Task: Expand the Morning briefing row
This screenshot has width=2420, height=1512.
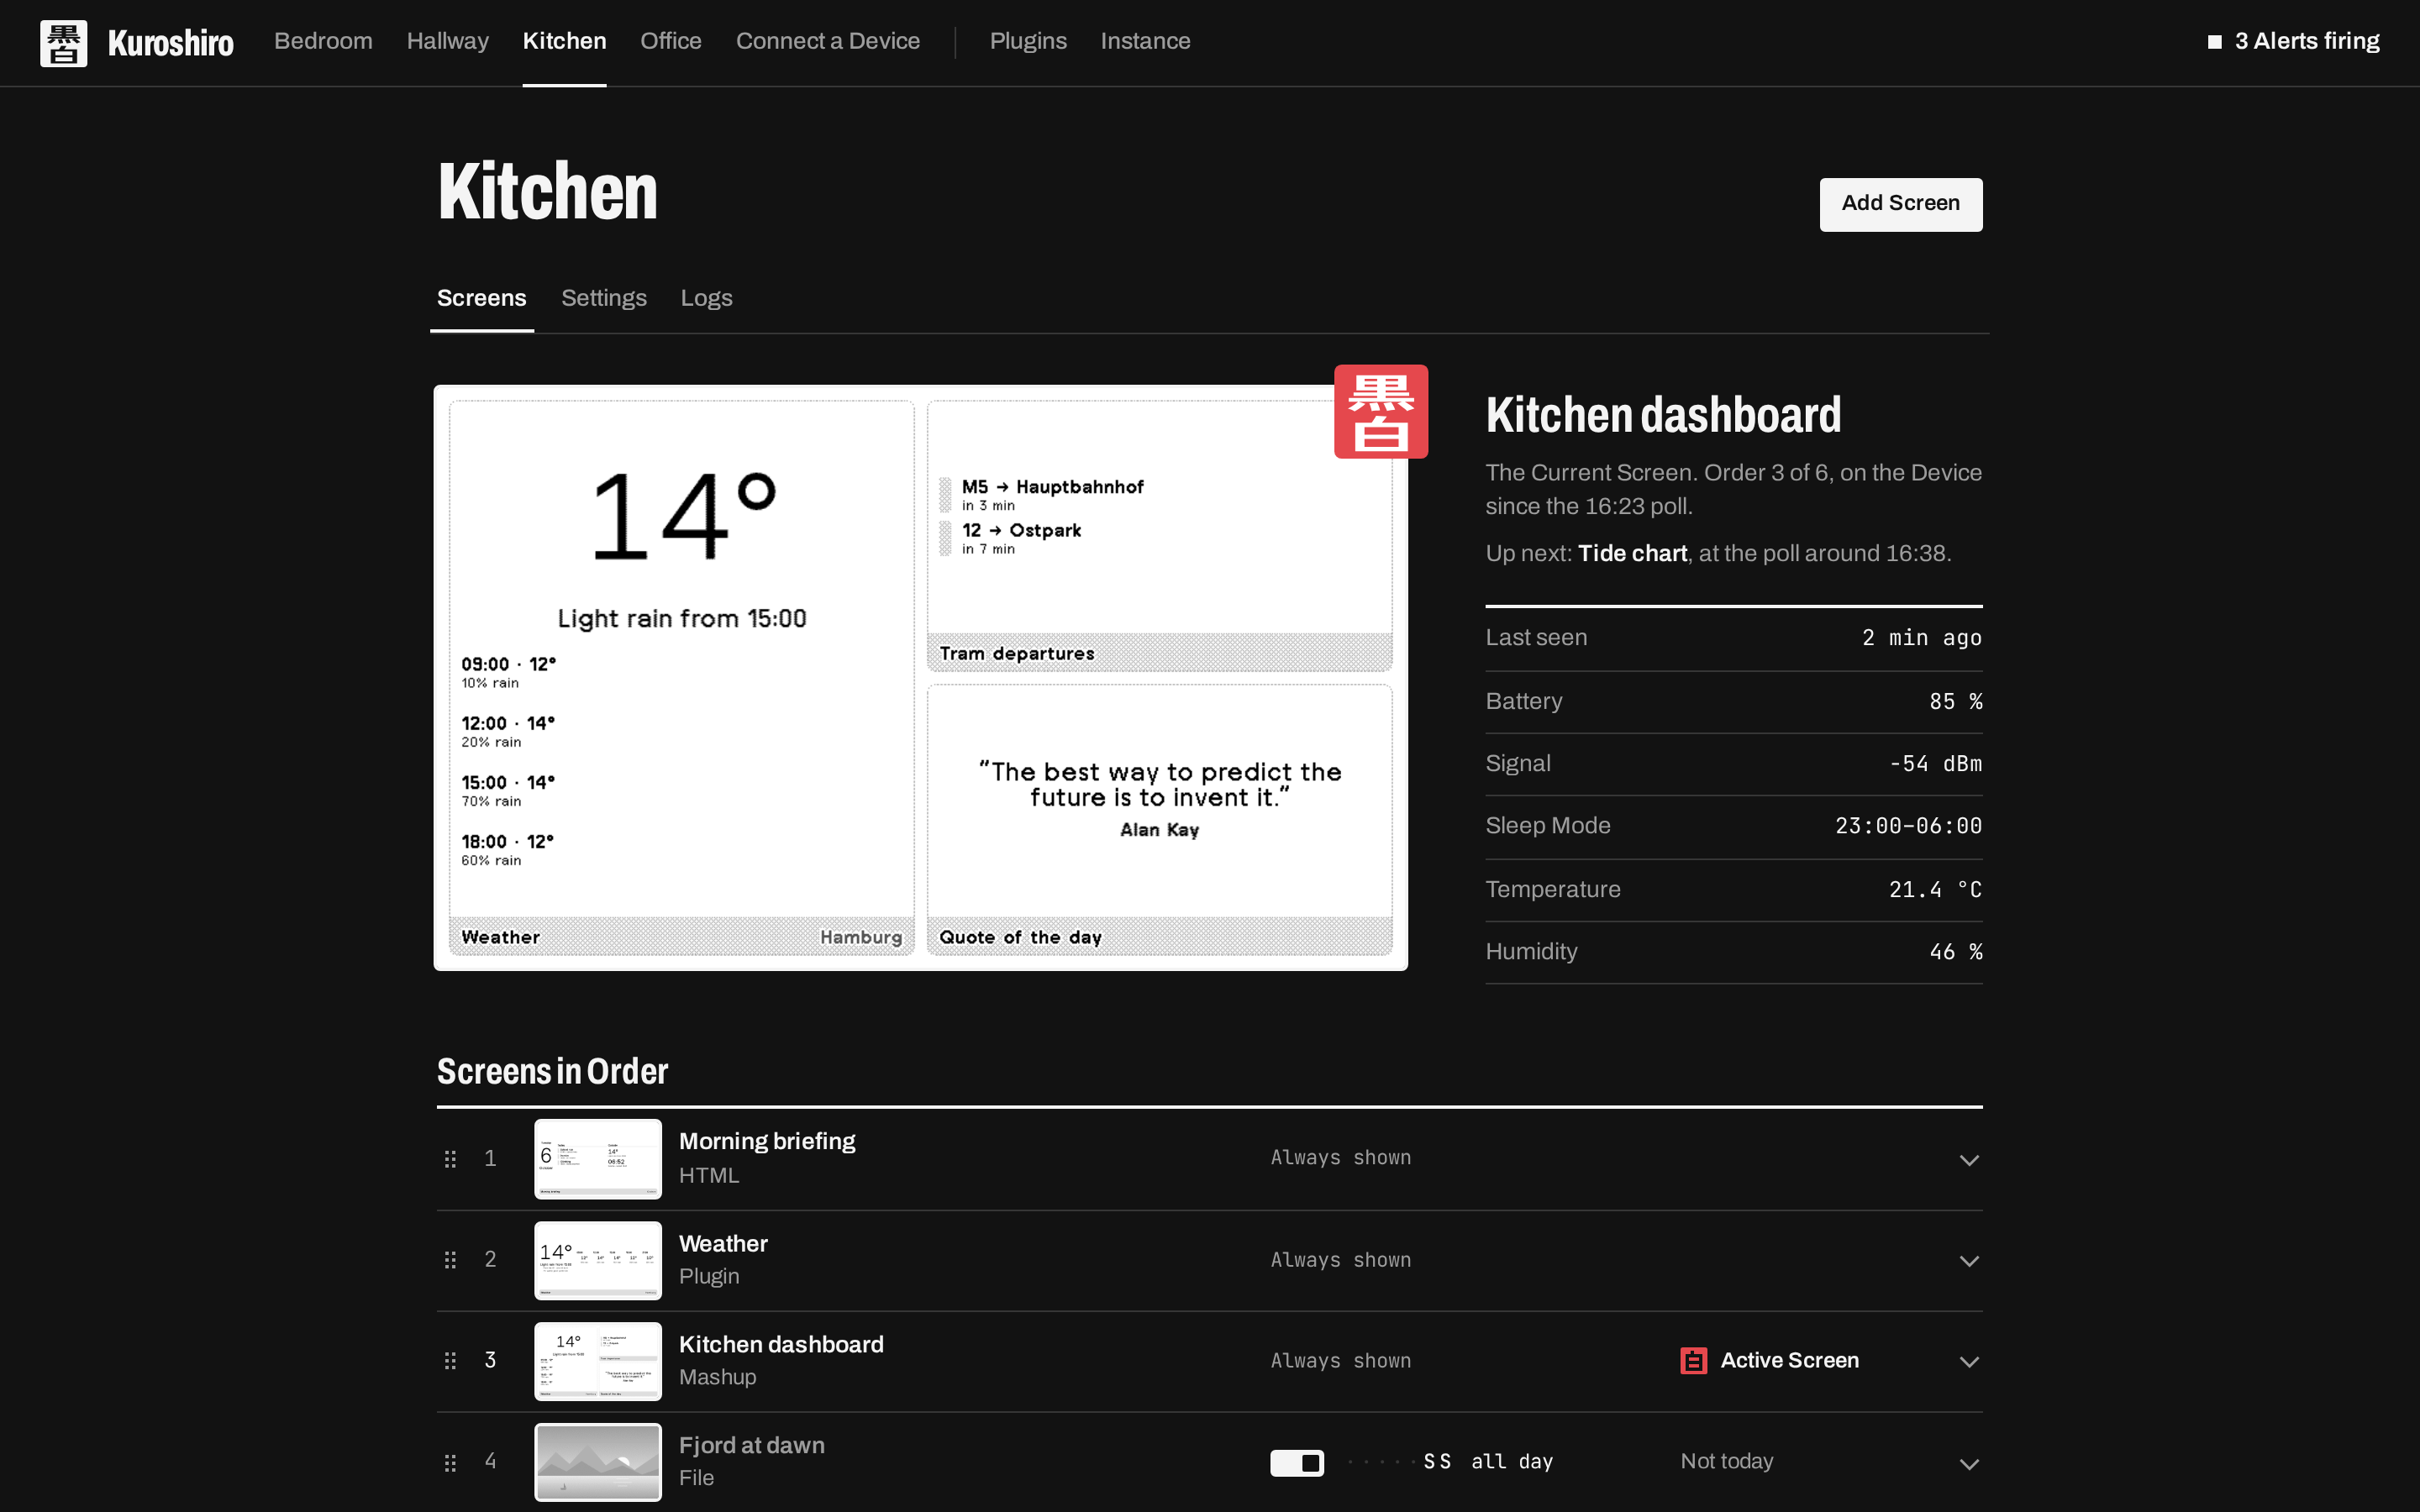Action: click(x=1968, y=1160)
